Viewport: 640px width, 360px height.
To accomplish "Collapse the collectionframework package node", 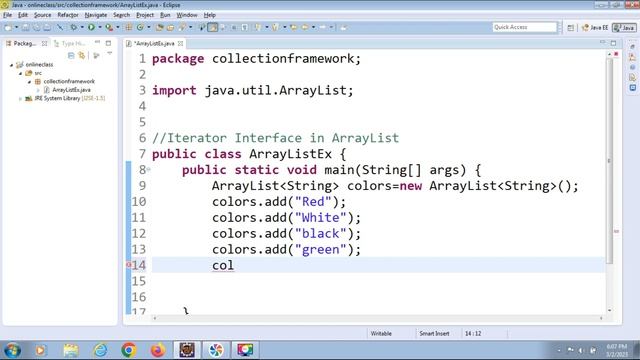I will pyautogui.click(x=29, y=82).
